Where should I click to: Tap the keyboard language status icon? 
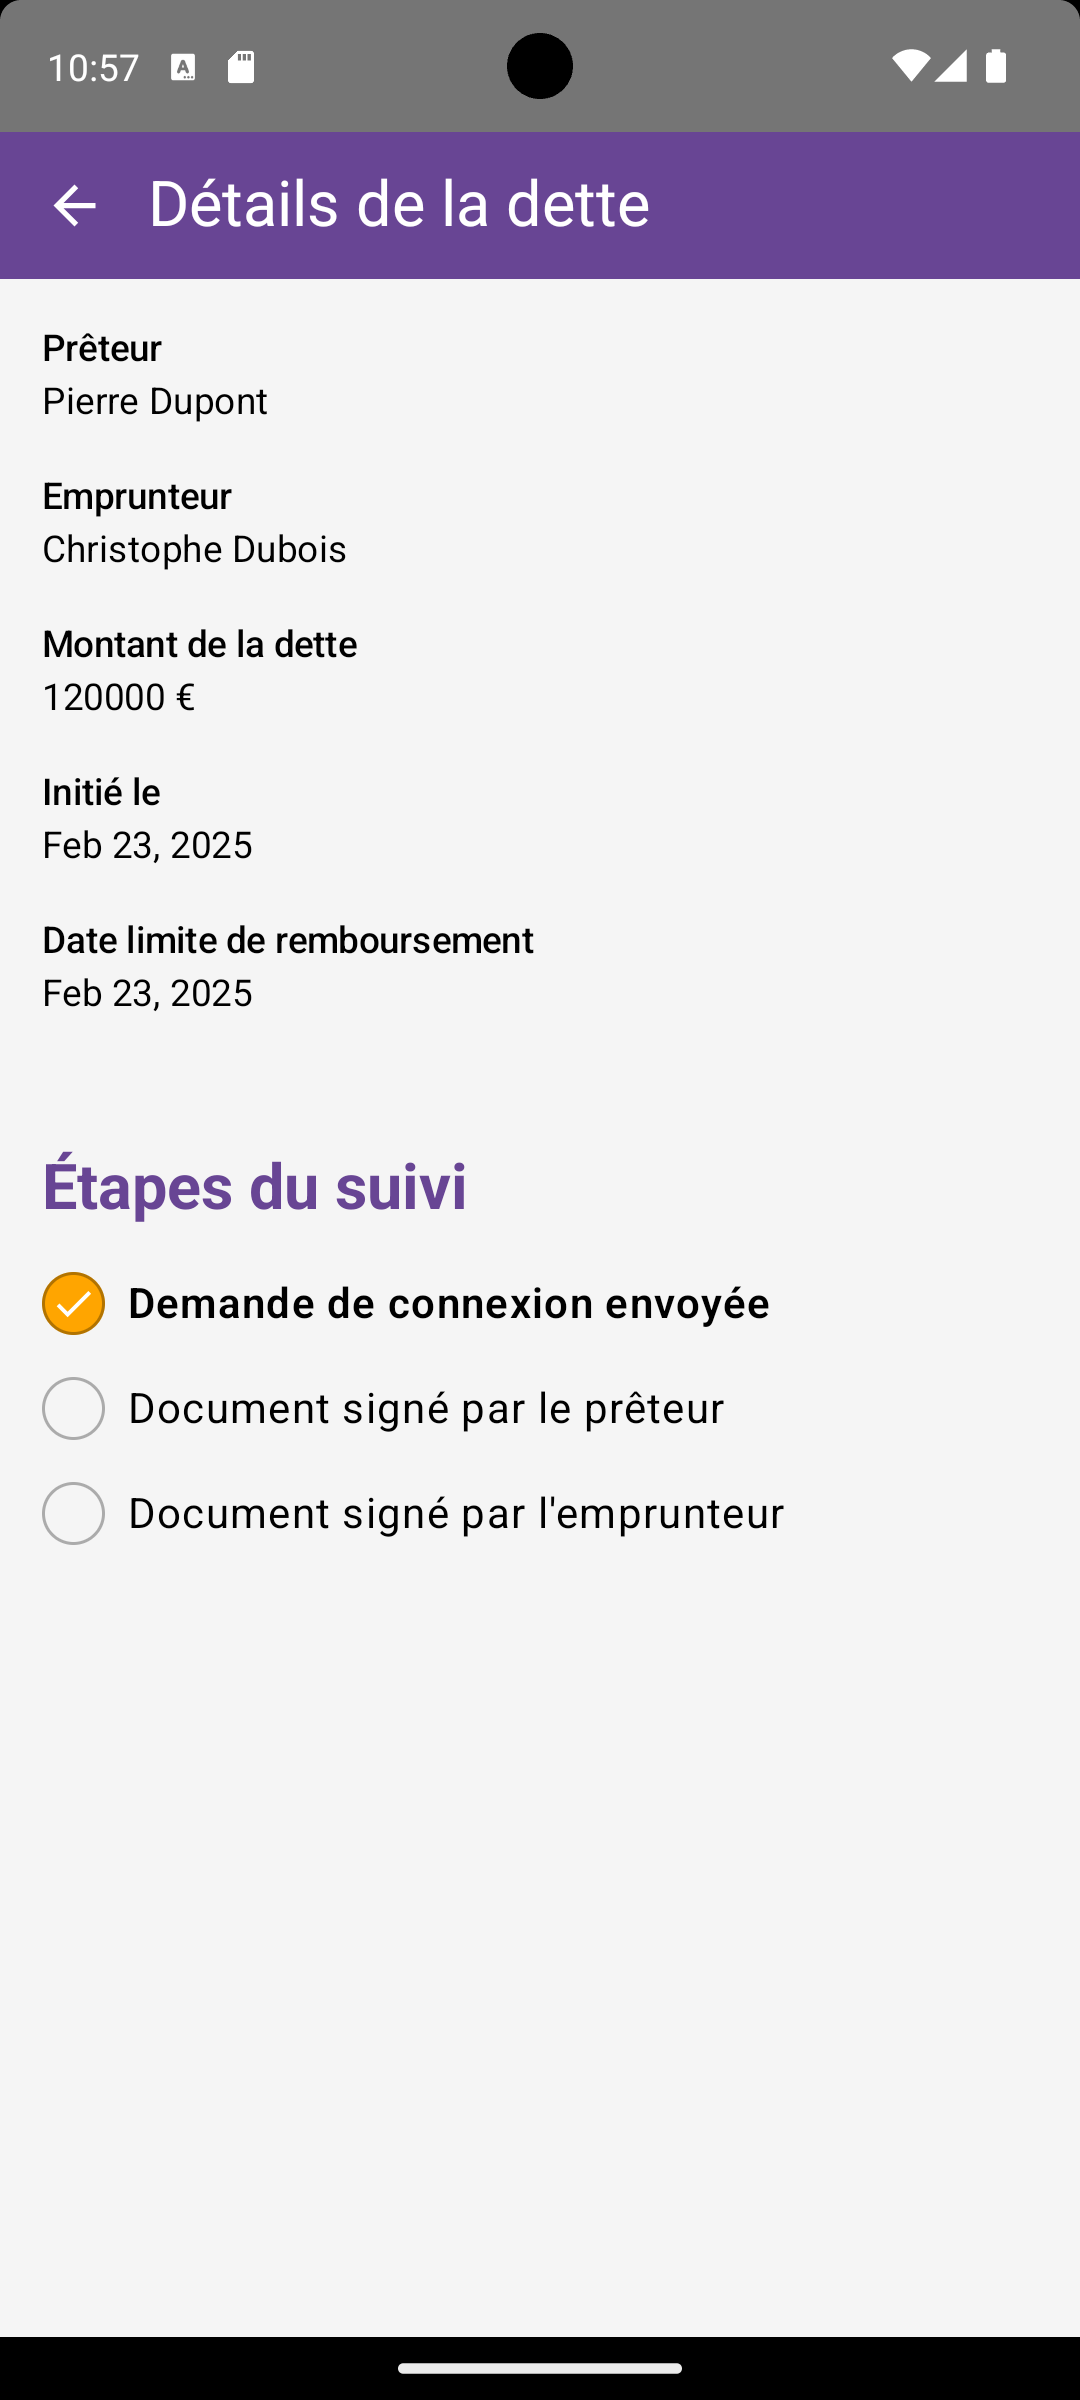pos(183,67)
